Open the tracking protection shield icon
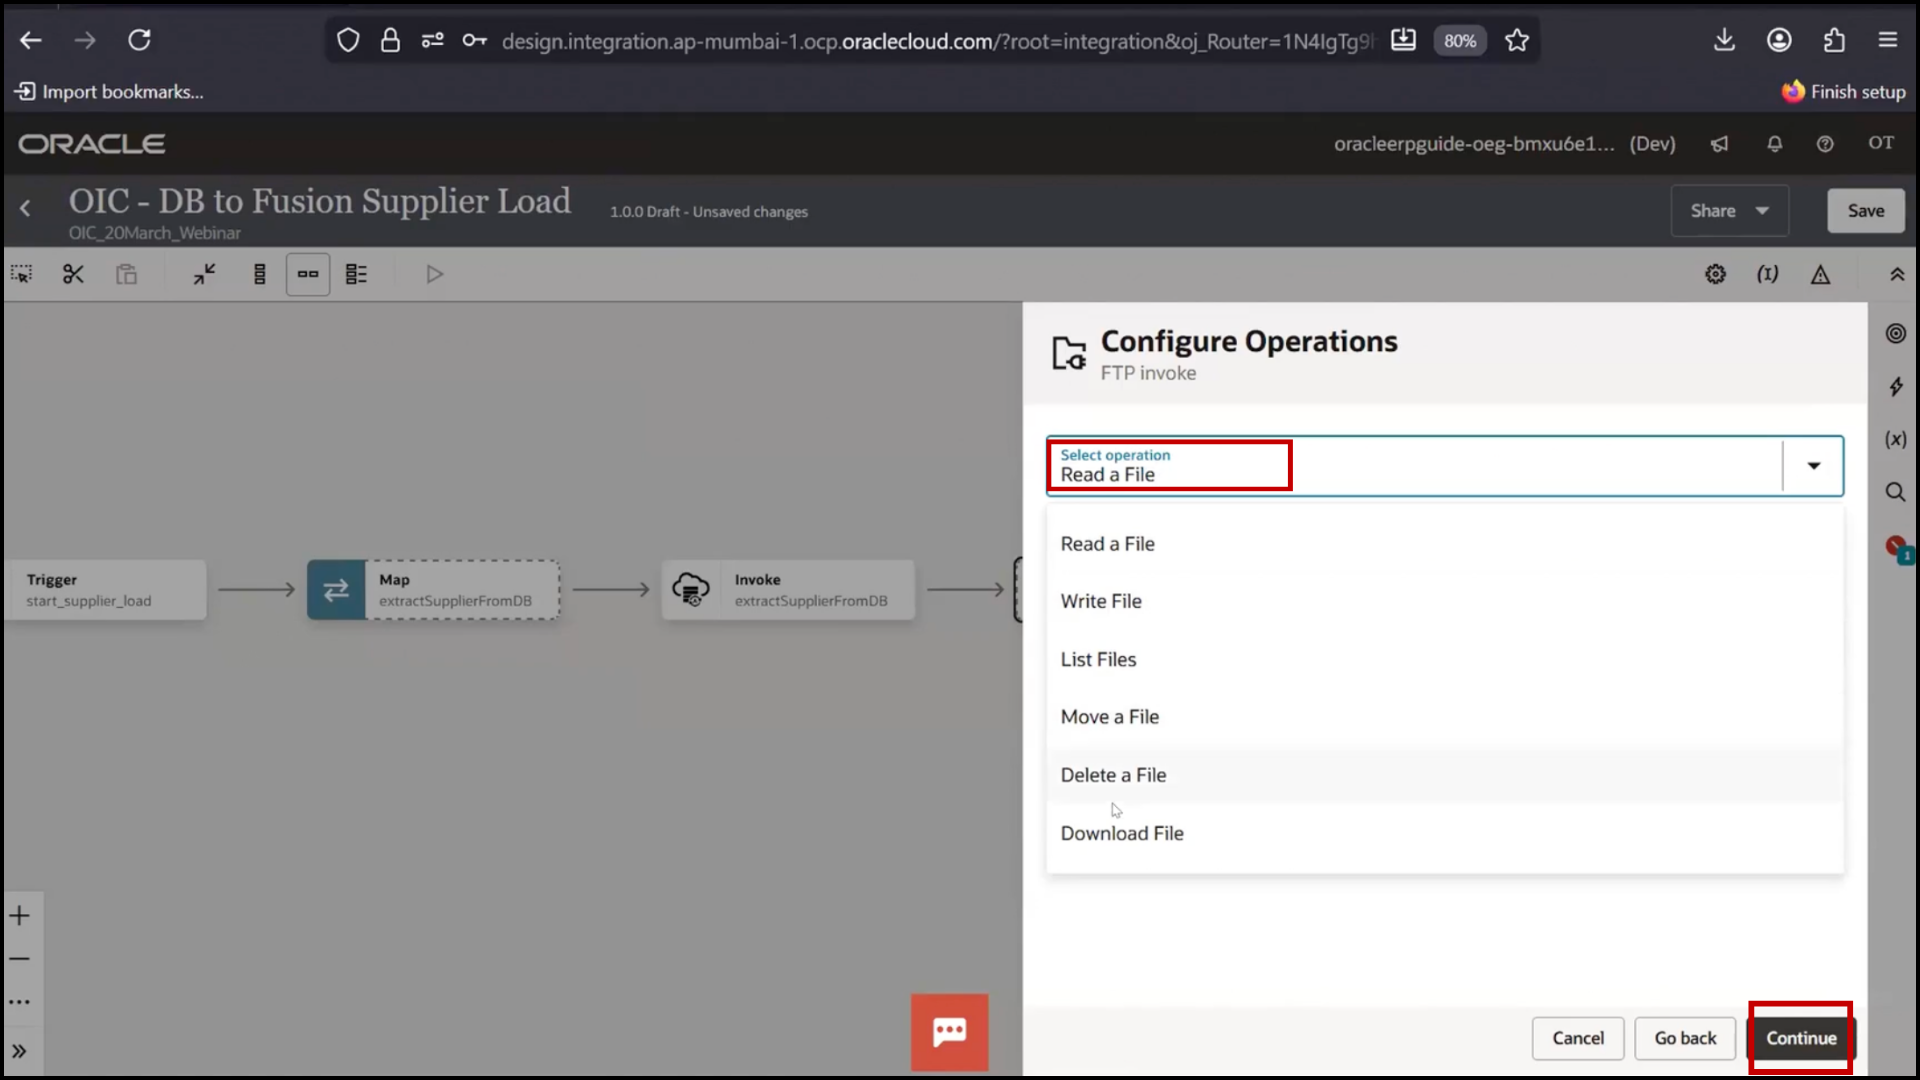 [x=347, y=40]
